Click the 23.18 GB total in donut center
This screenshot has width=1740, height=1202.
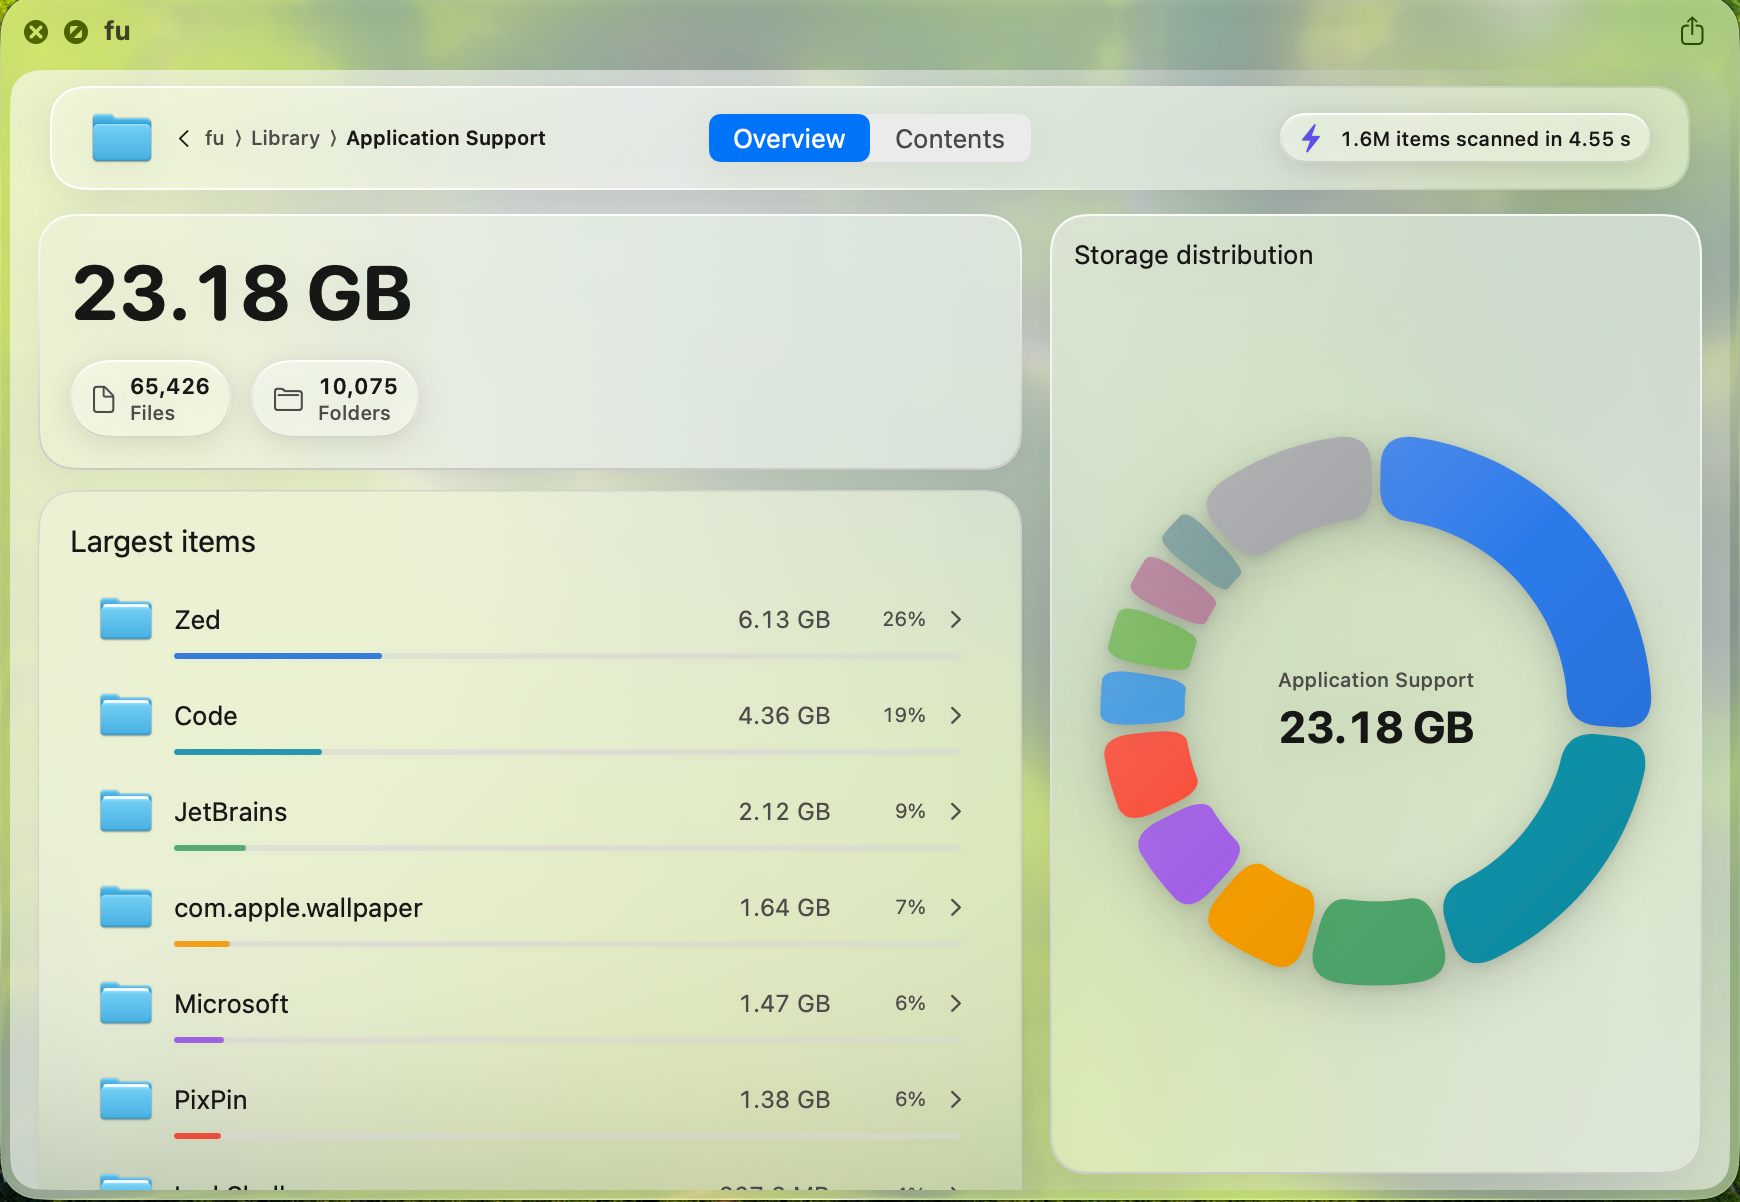pyautogui.click(x=1376, y=727)
